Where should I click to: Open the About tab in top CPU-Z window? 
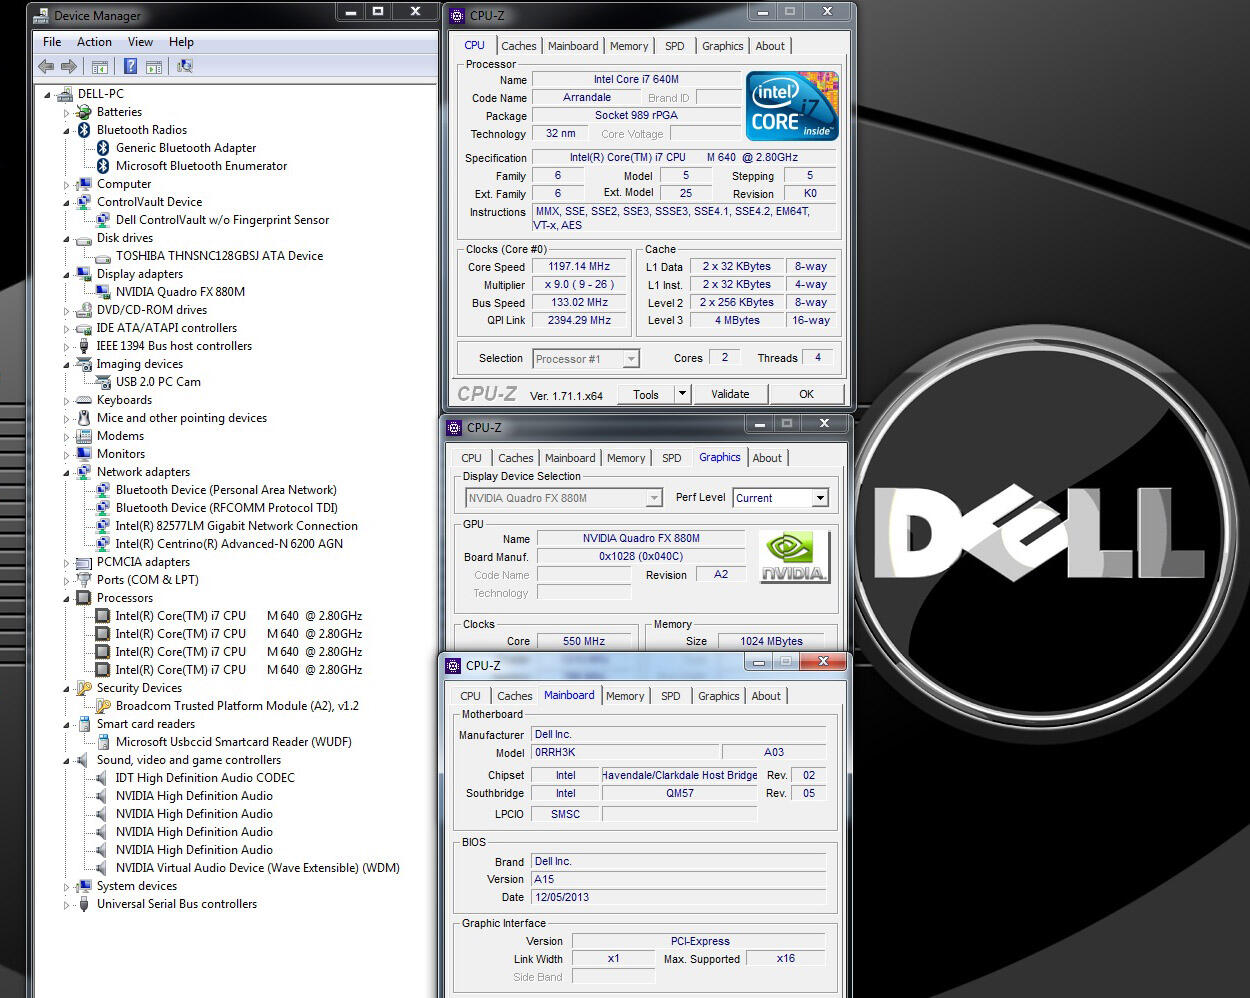point(770,46)
